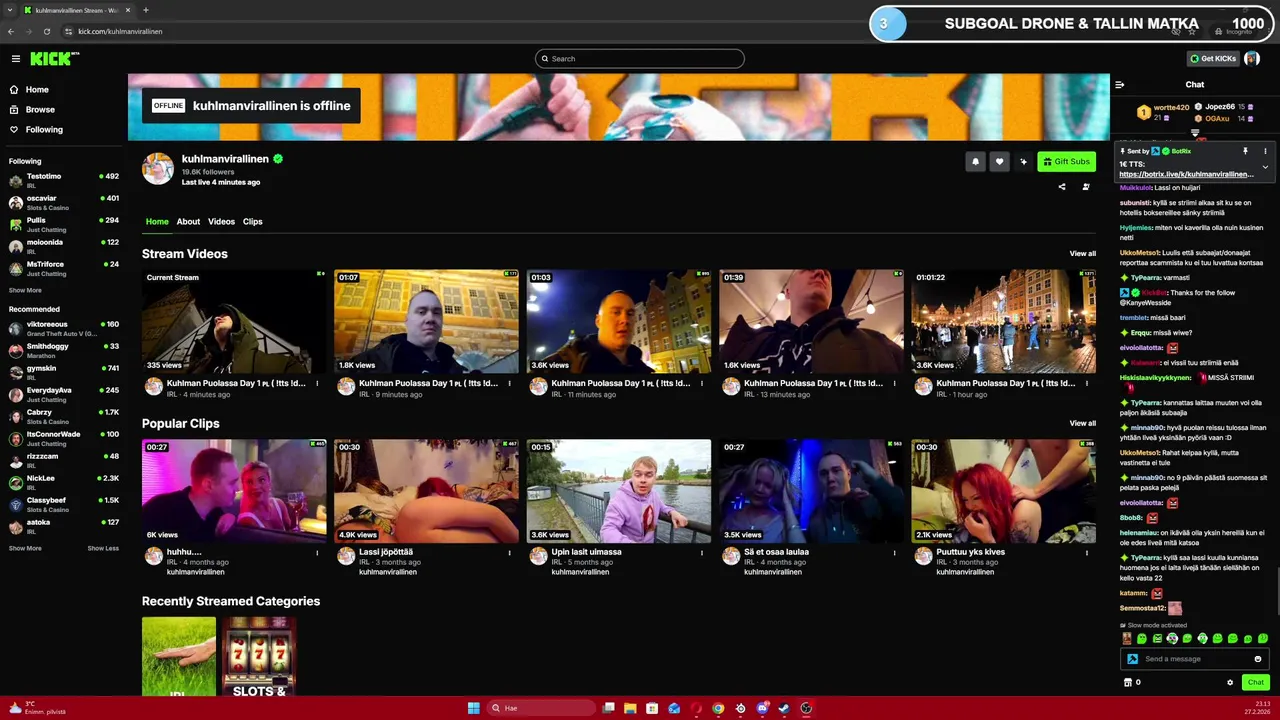Open pinned message three-dot menu
1280x720 pixels.
coord(1265,151)
